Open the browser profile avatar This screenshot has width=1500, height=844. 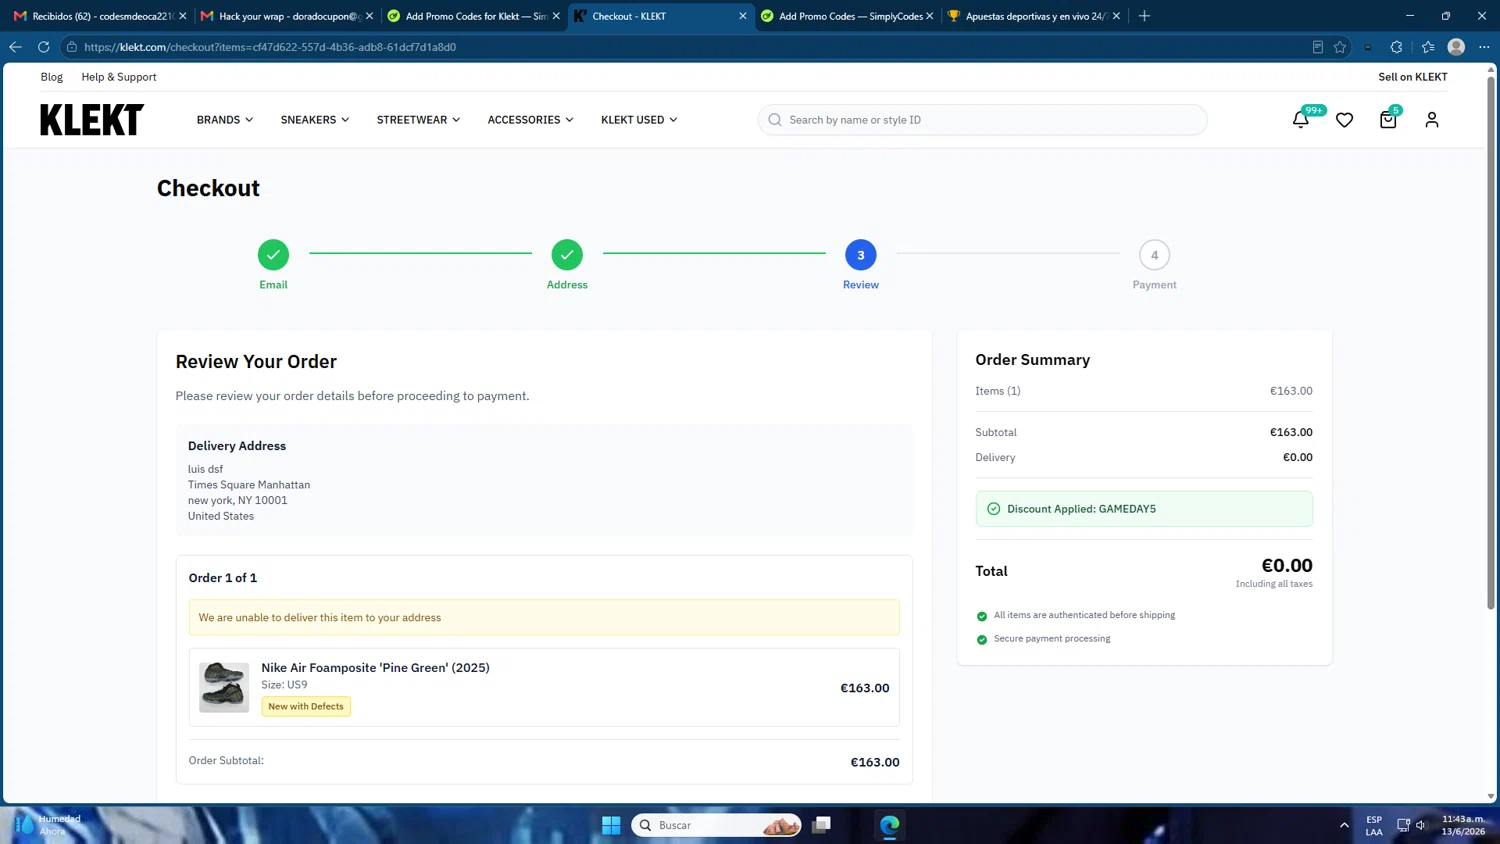coord(1456,47)
